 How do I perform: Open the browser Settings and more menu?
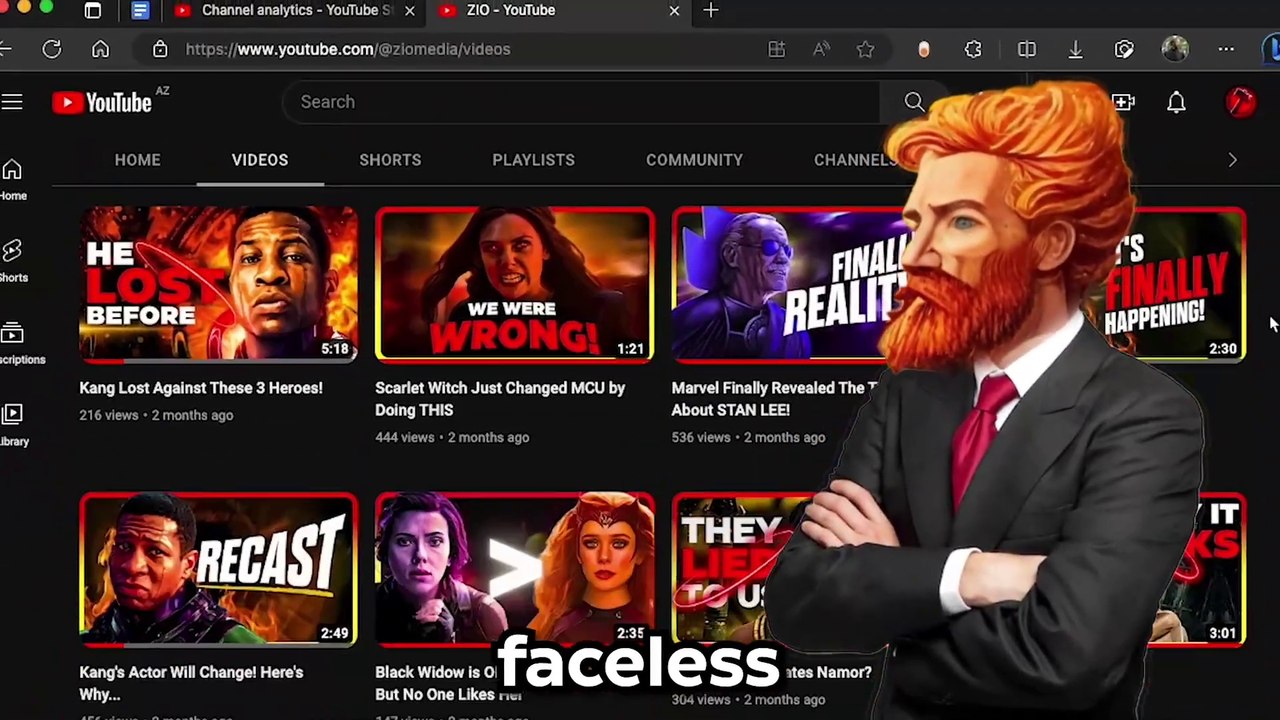[1226, 49]
